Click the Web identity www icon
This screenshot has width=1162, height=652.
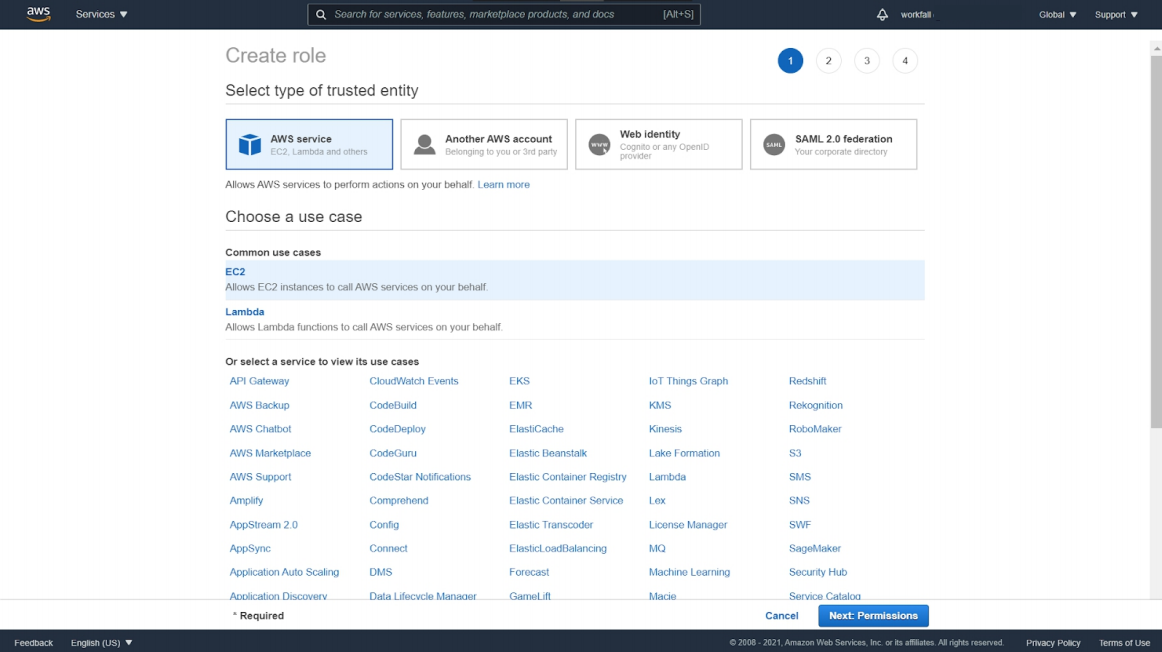(599, 144)
